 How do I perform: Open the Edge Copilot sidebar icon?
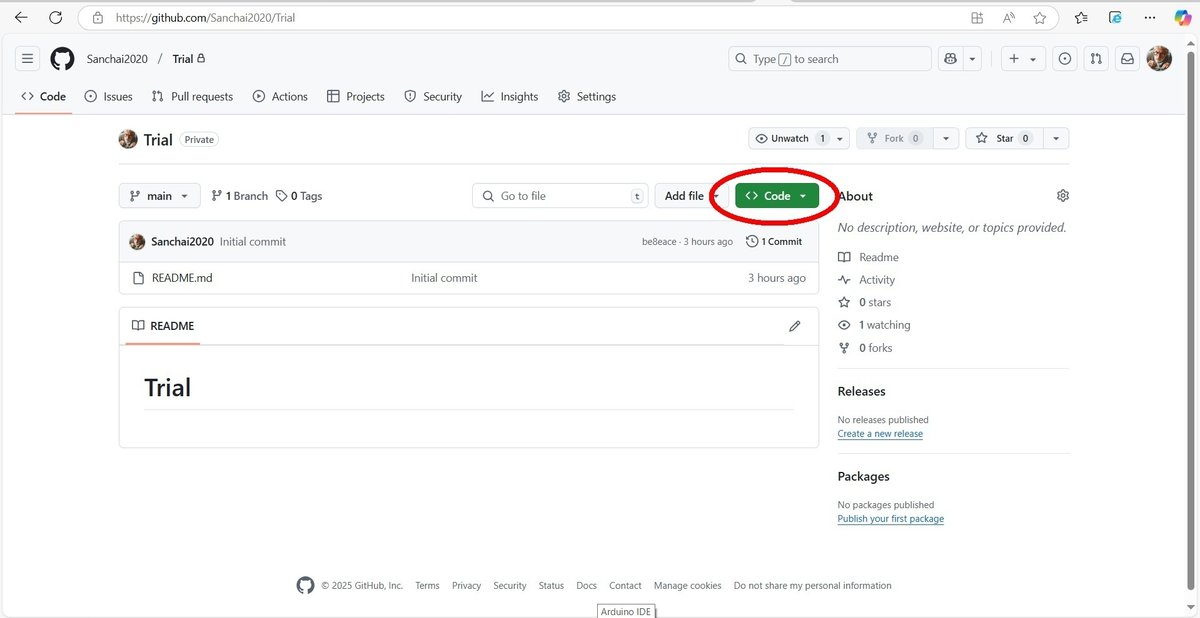point(1182,17)
